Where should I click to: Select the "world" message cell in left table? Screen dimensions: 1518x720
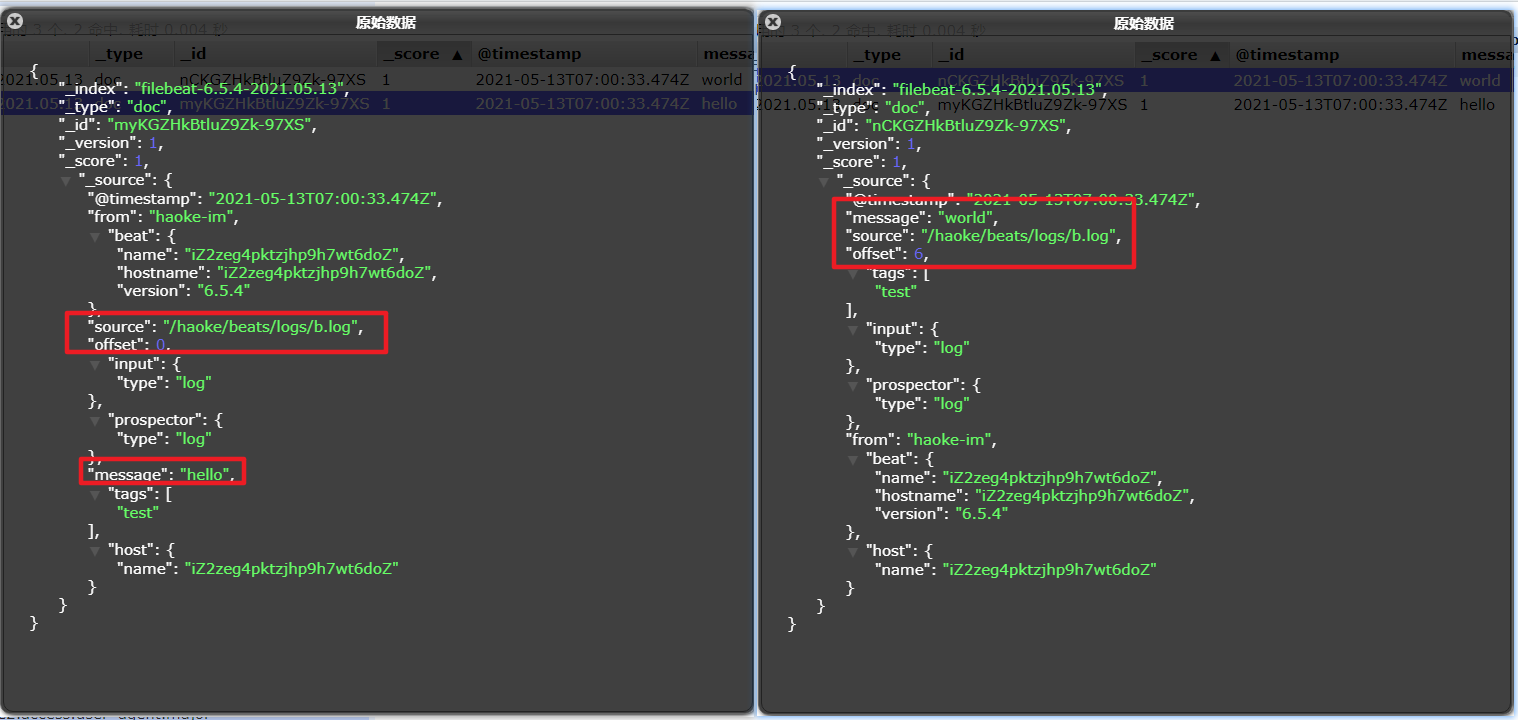click(x=722, y=80)
